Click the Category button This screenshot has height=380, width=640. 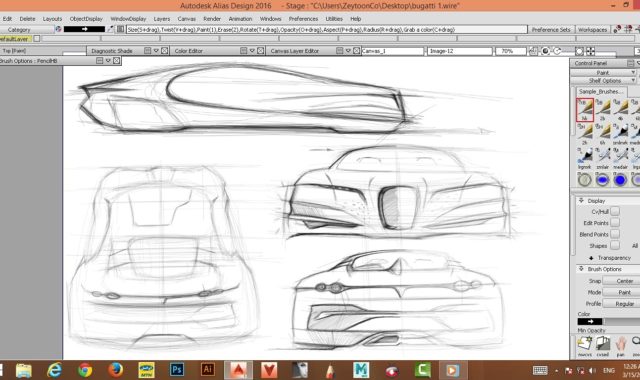27,29
